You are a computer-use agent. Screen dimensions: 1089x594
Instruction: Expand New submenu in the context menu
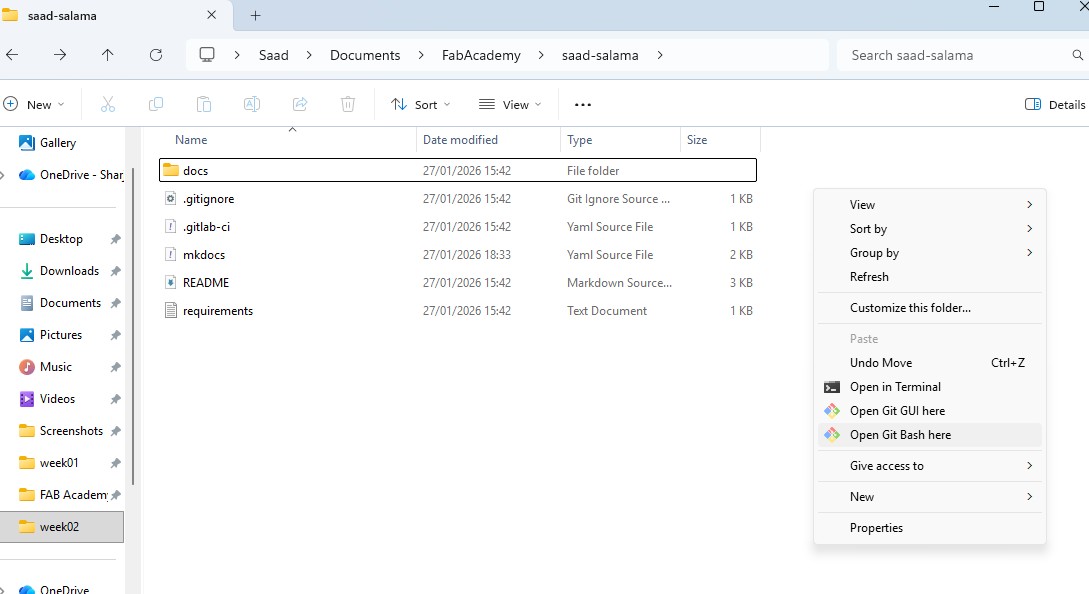(x=930, y=497)
